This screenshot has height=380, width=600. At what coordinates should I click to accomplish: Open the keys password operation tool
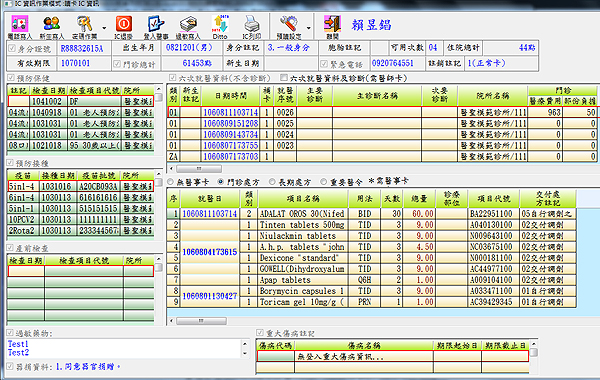pyautogui.click(x=84, y=24)
